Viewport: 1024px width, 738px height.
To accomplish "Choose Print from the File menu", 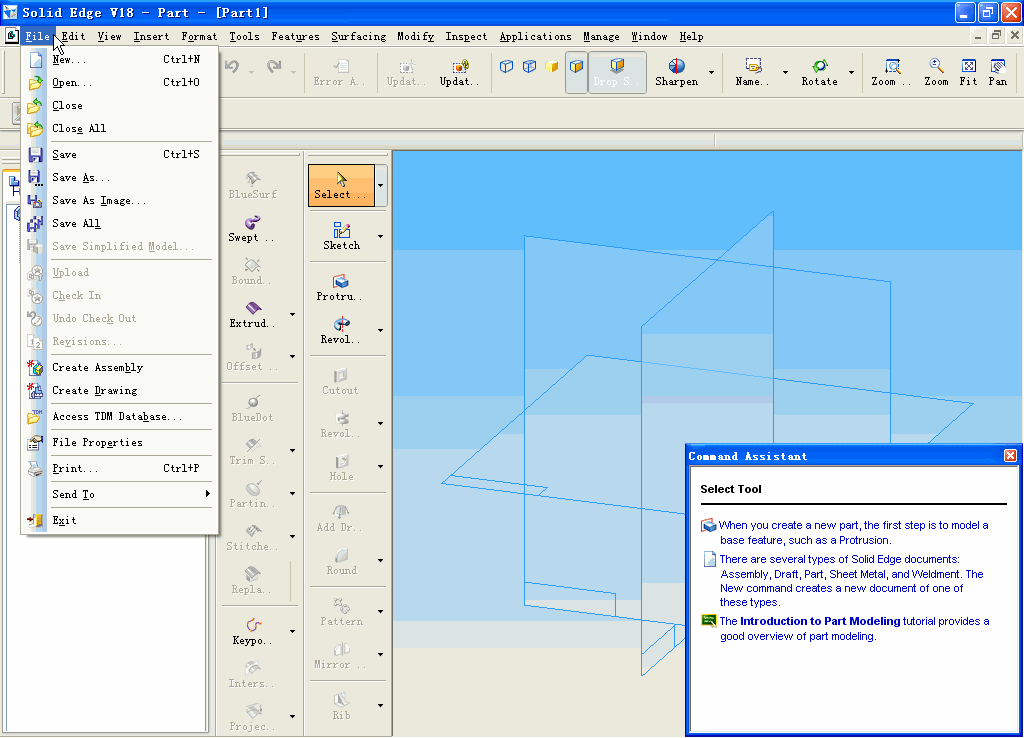I will (x=120, y=468).
